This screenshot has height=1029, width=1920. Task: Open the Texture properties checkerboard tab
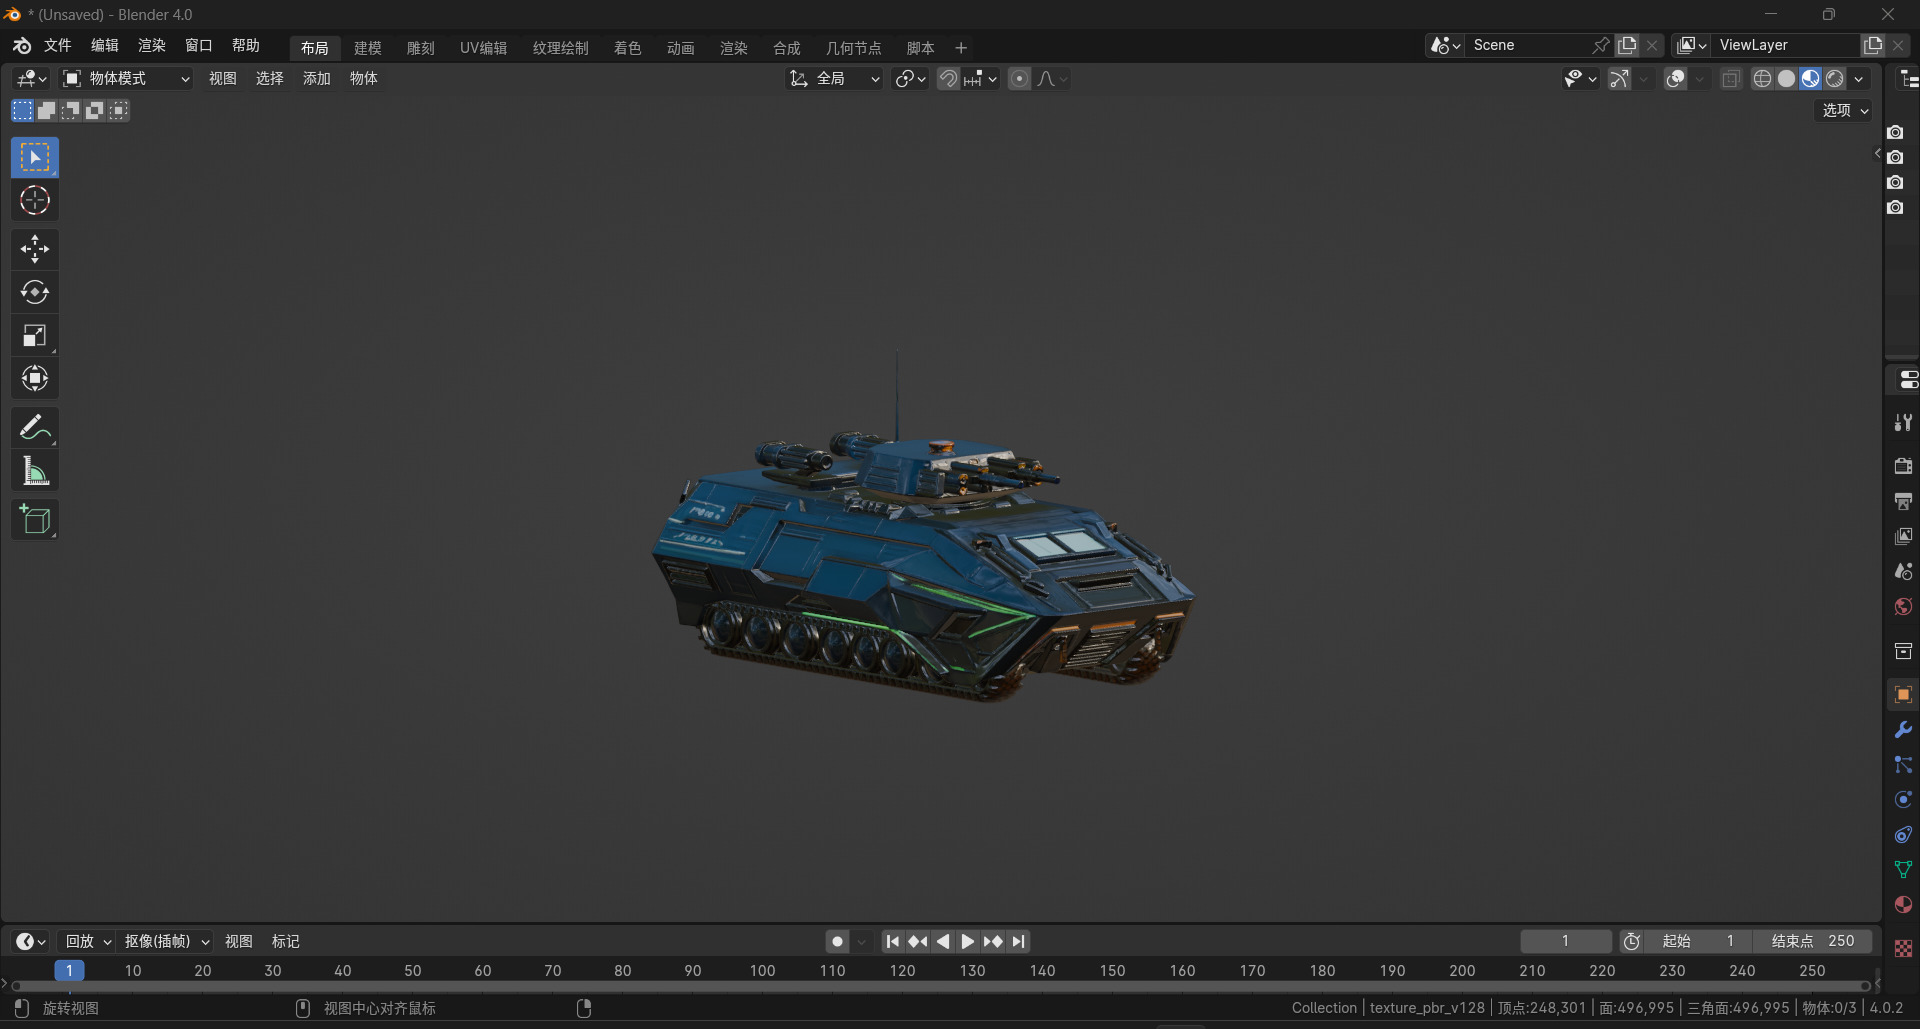pyautogui.click(x=1903, y=948)
